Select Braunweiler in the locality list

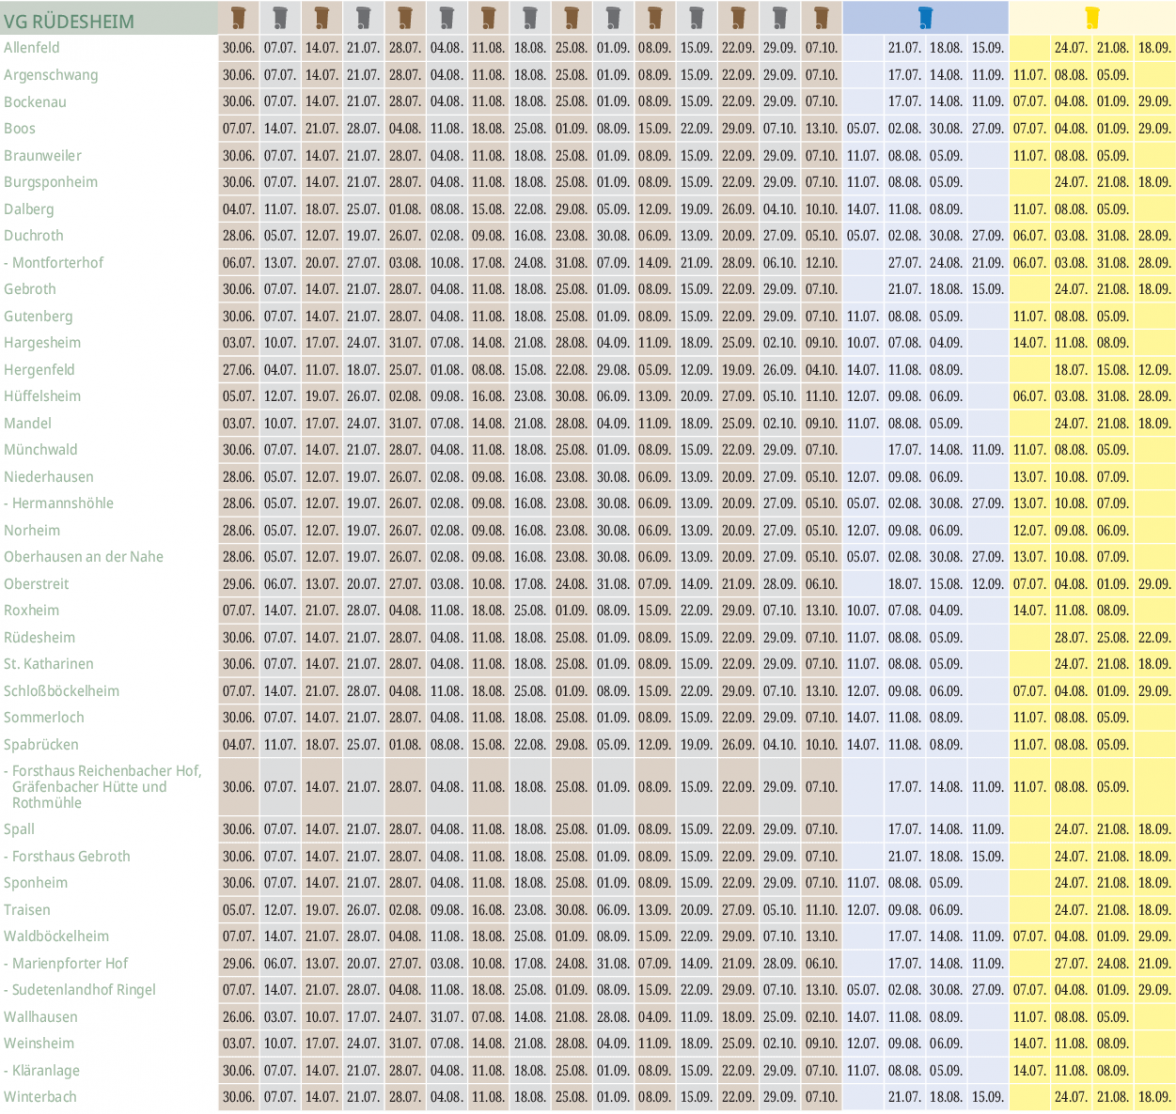point(43,155)
